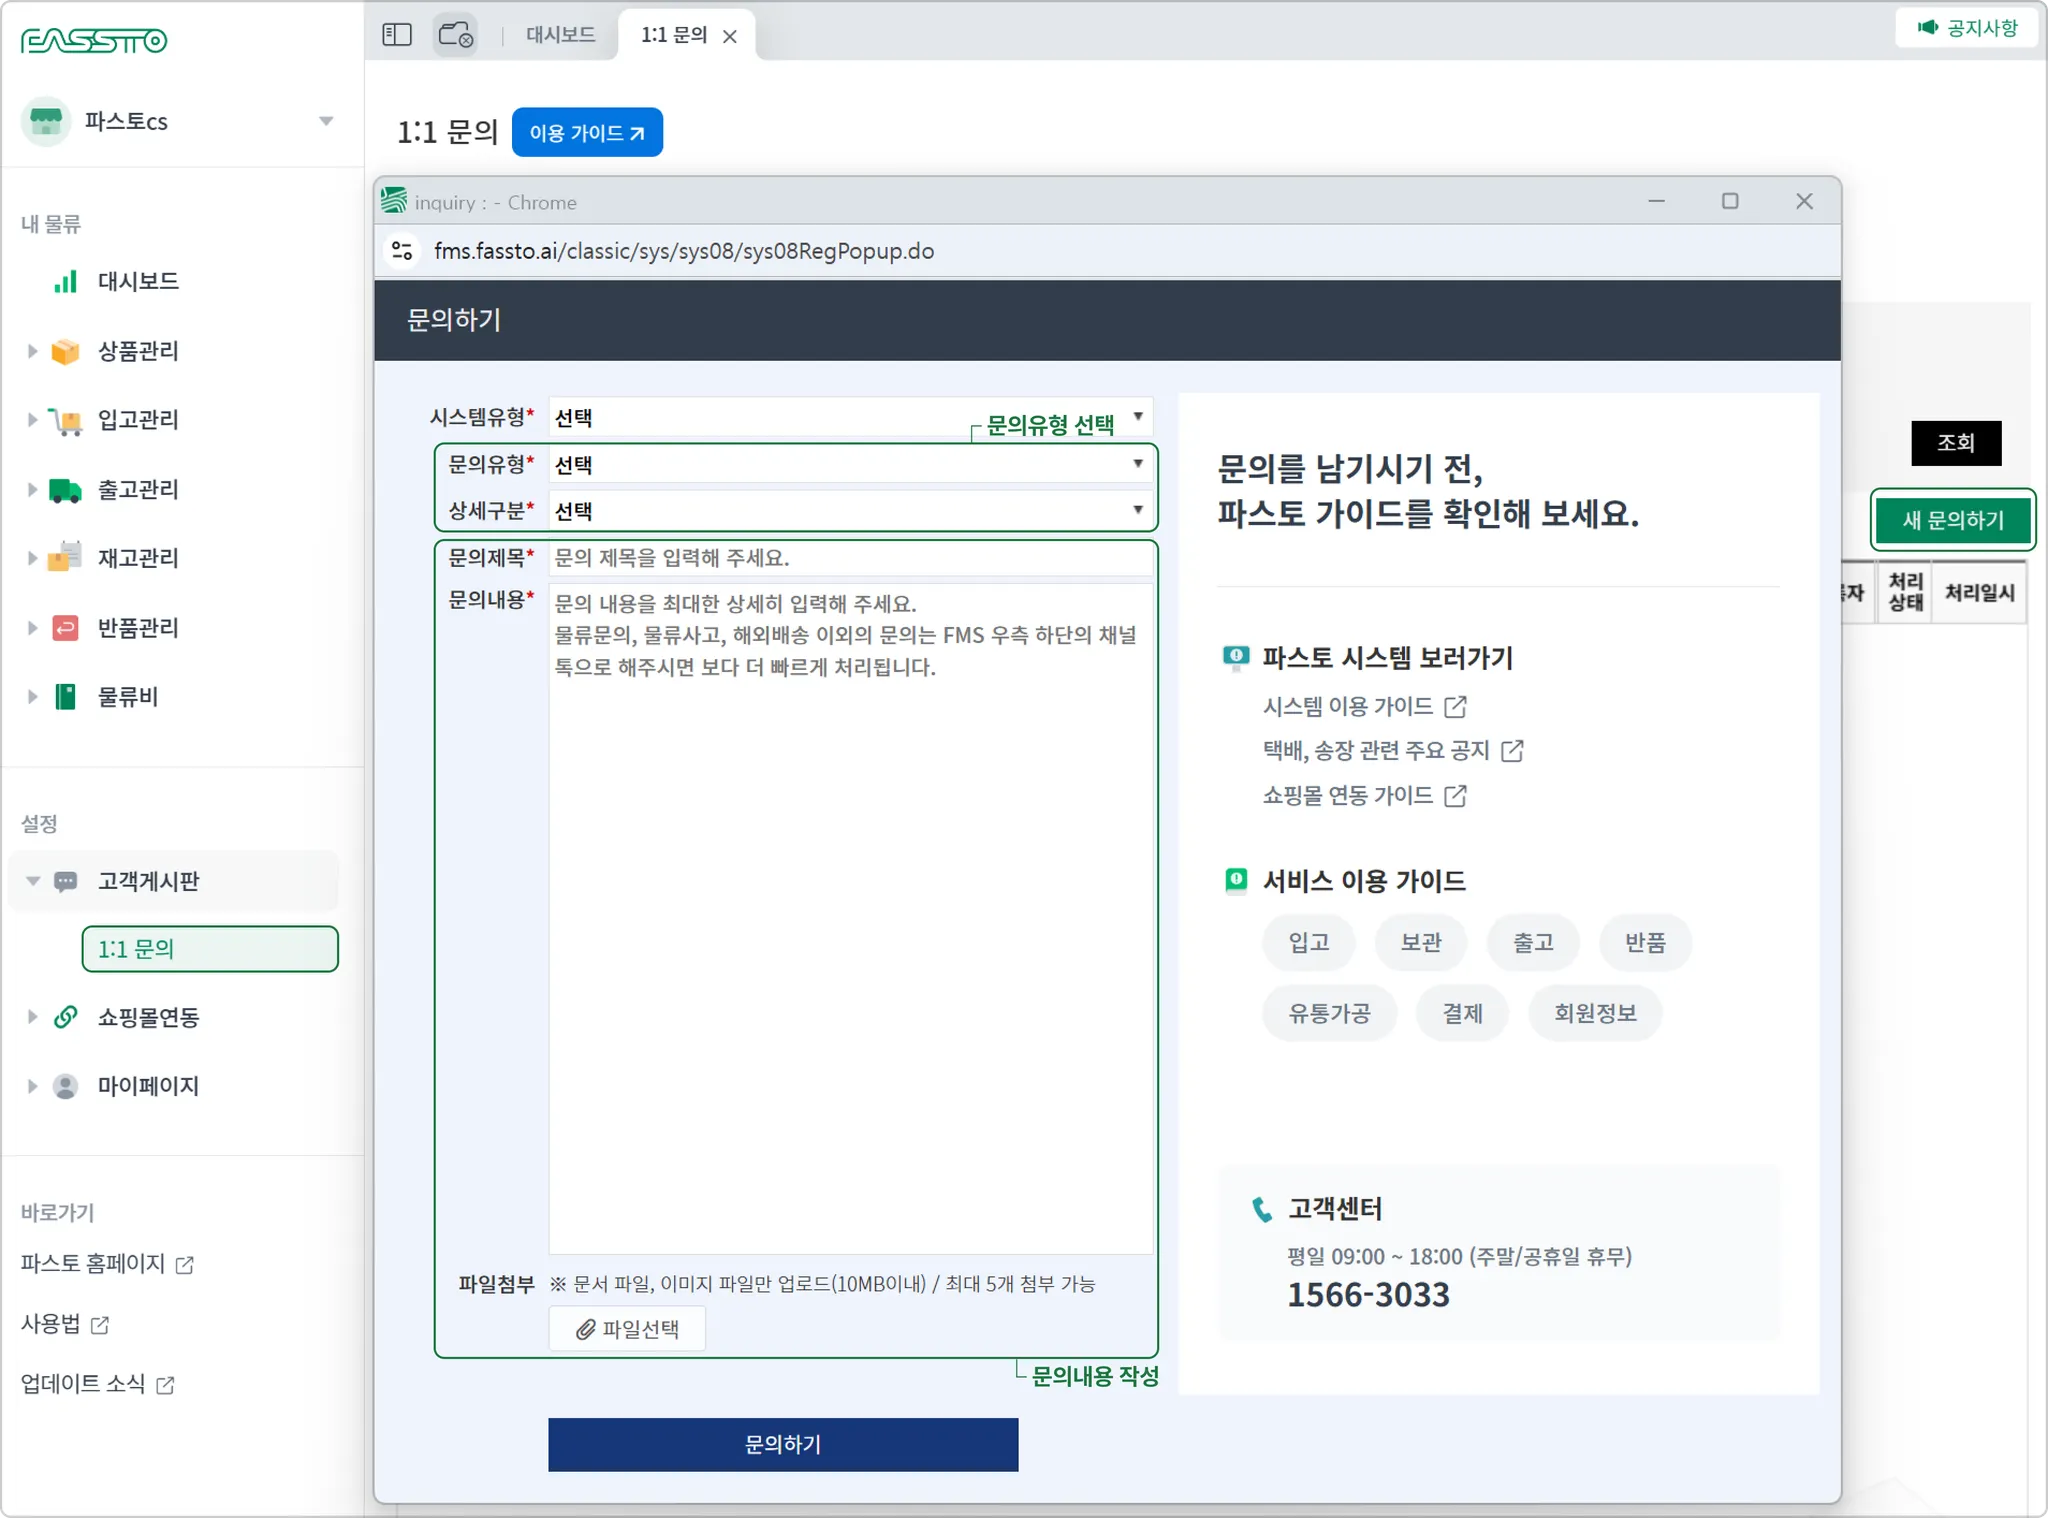The image size is (2048, 1518).
Task: Switch to the 대시보드 tab
Action: (x=560, y=35)
